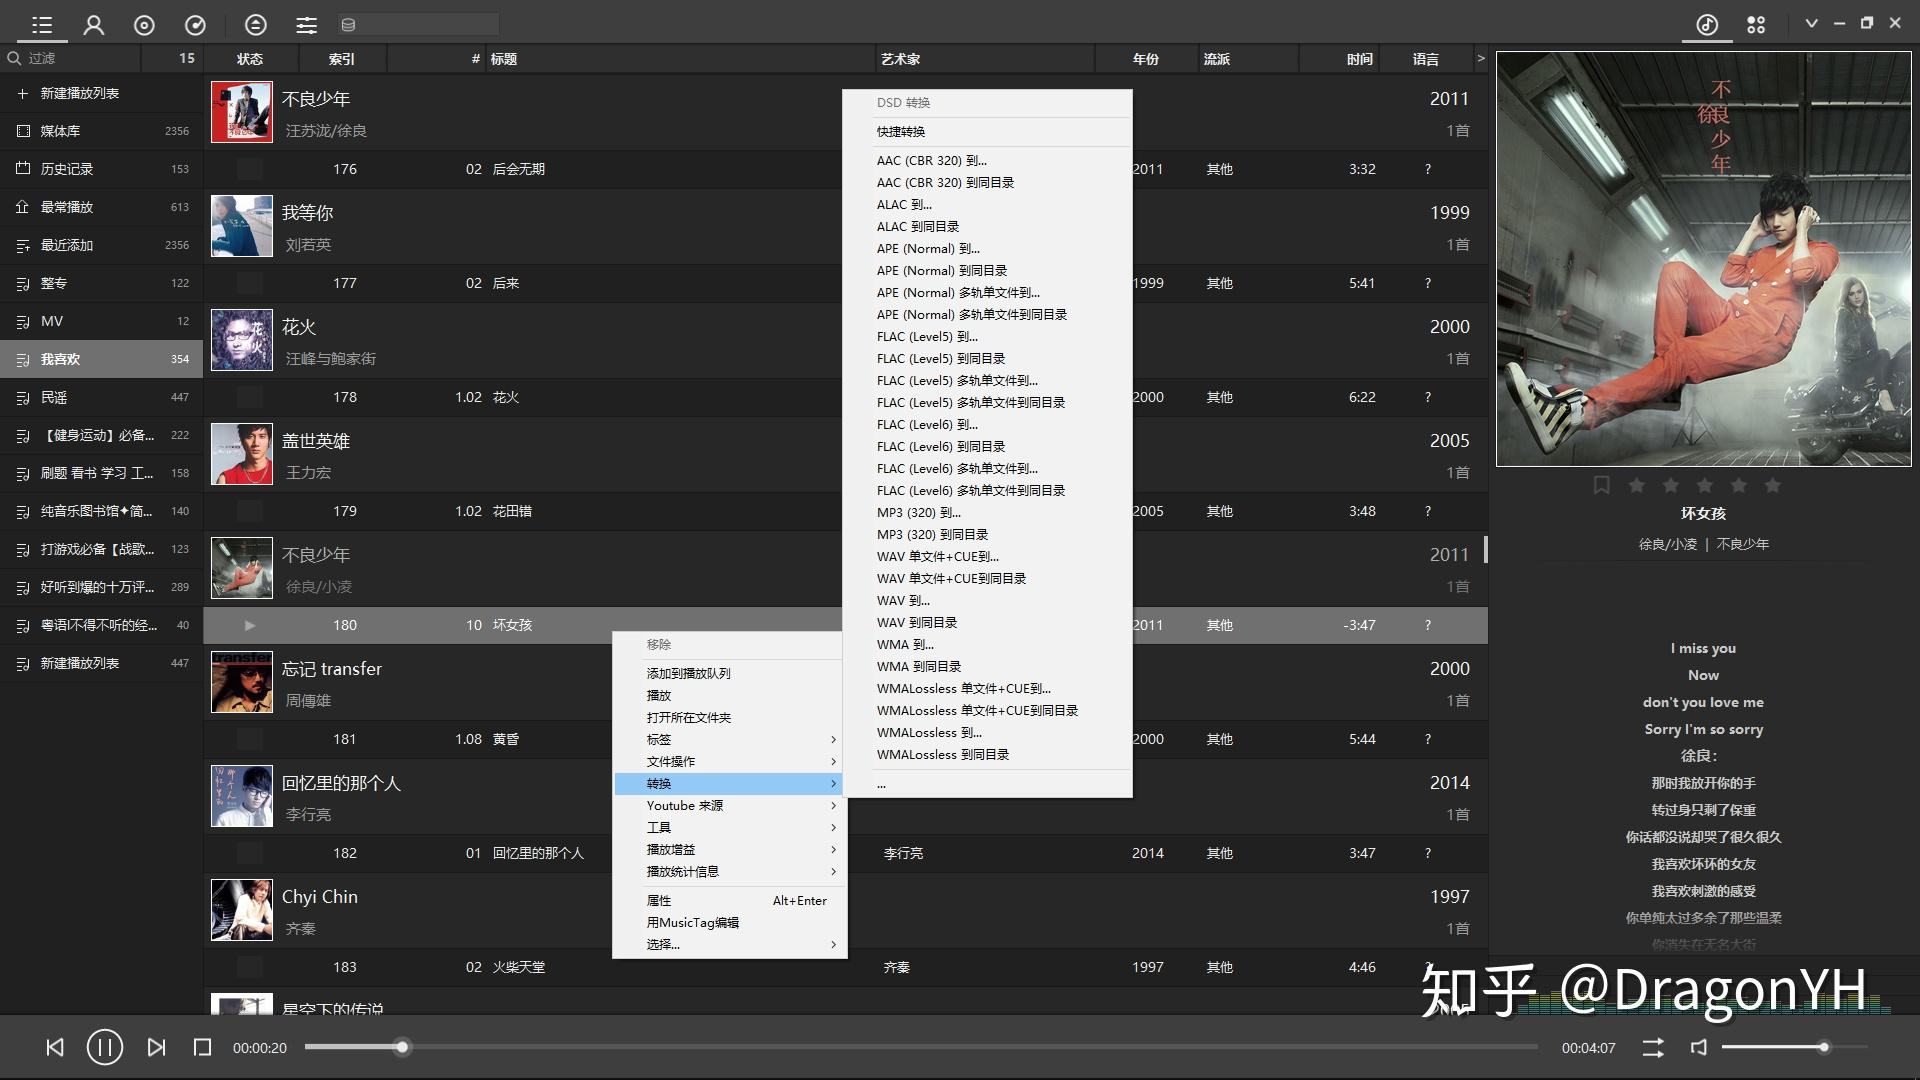
Task: Open the grid layout view icon
Action: tap(1756, 24)
